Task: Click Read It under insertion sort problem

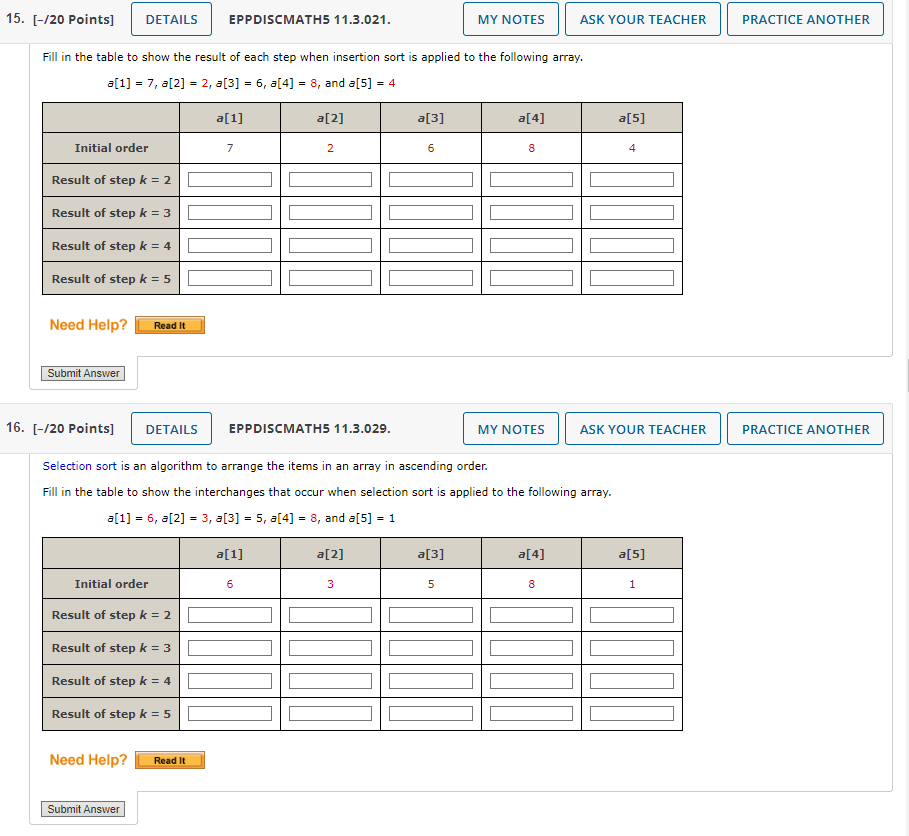Action: point(169,324)
